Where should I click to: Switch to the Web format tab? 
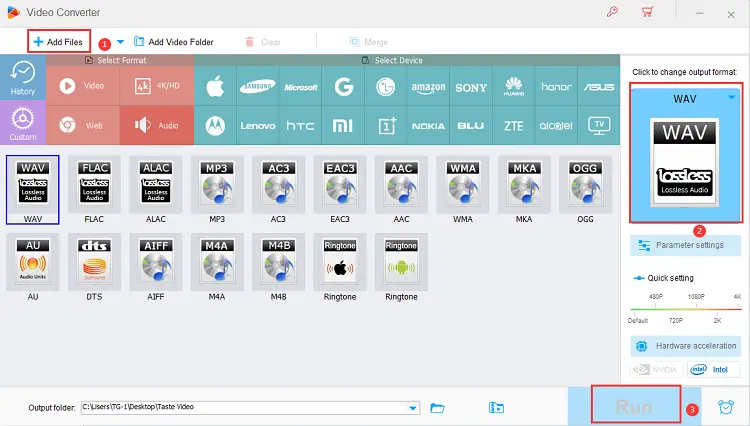pyautogui.click(x=83, y=125)
